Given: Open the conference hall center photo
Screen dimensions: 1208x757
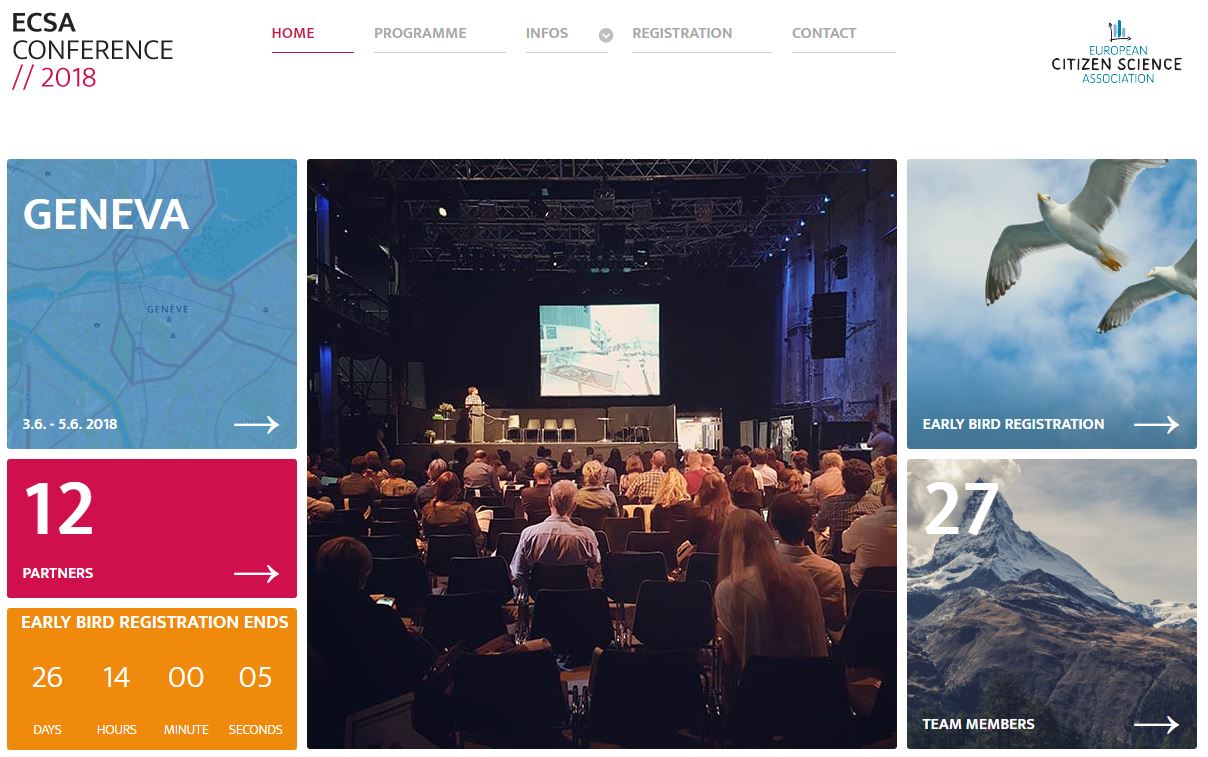Looking at the screenshot, I should [602, 454].
